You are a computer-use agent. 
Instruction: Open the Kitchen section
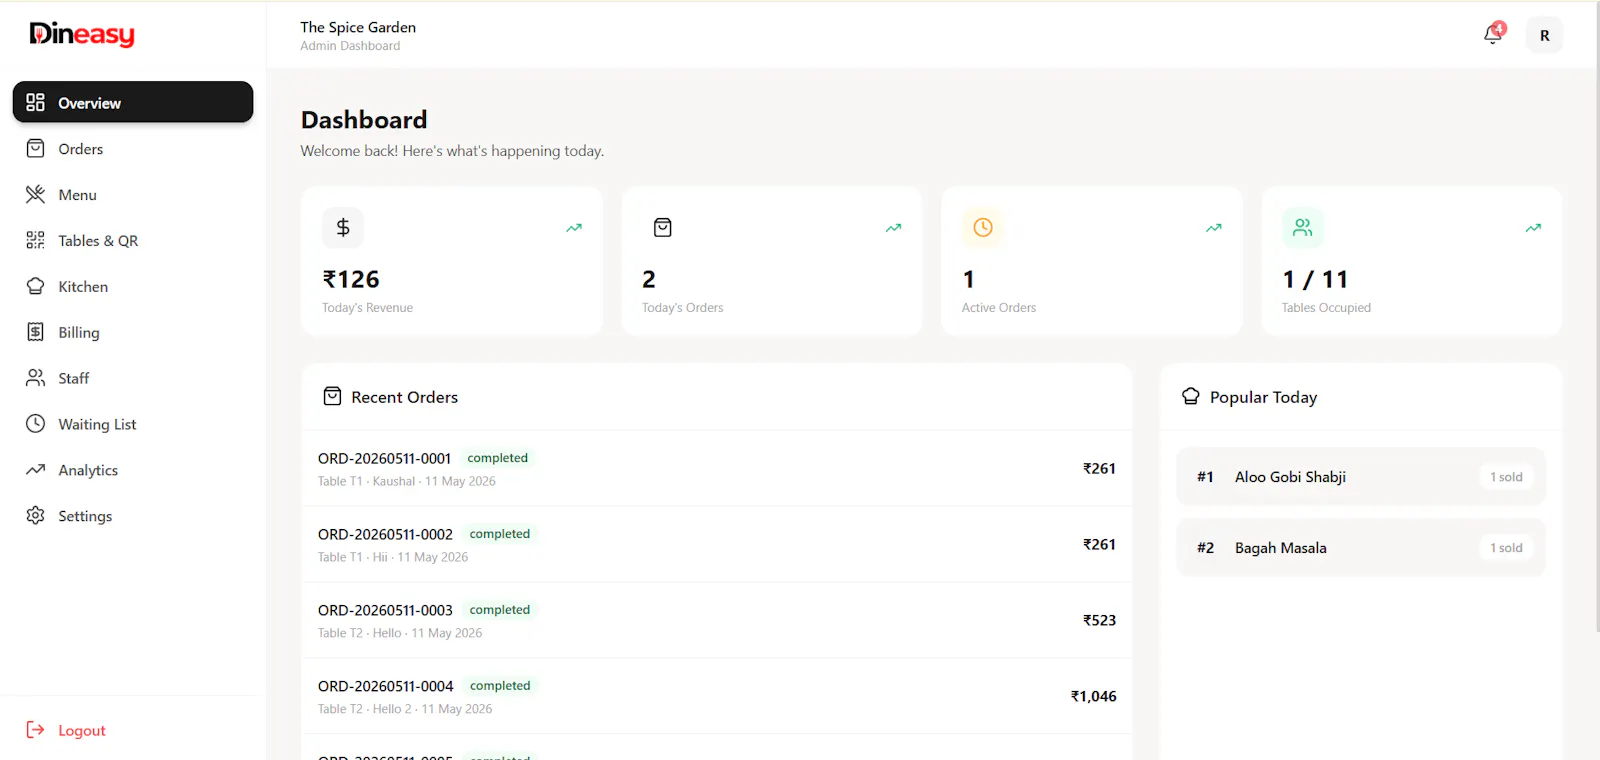point(133,286)
